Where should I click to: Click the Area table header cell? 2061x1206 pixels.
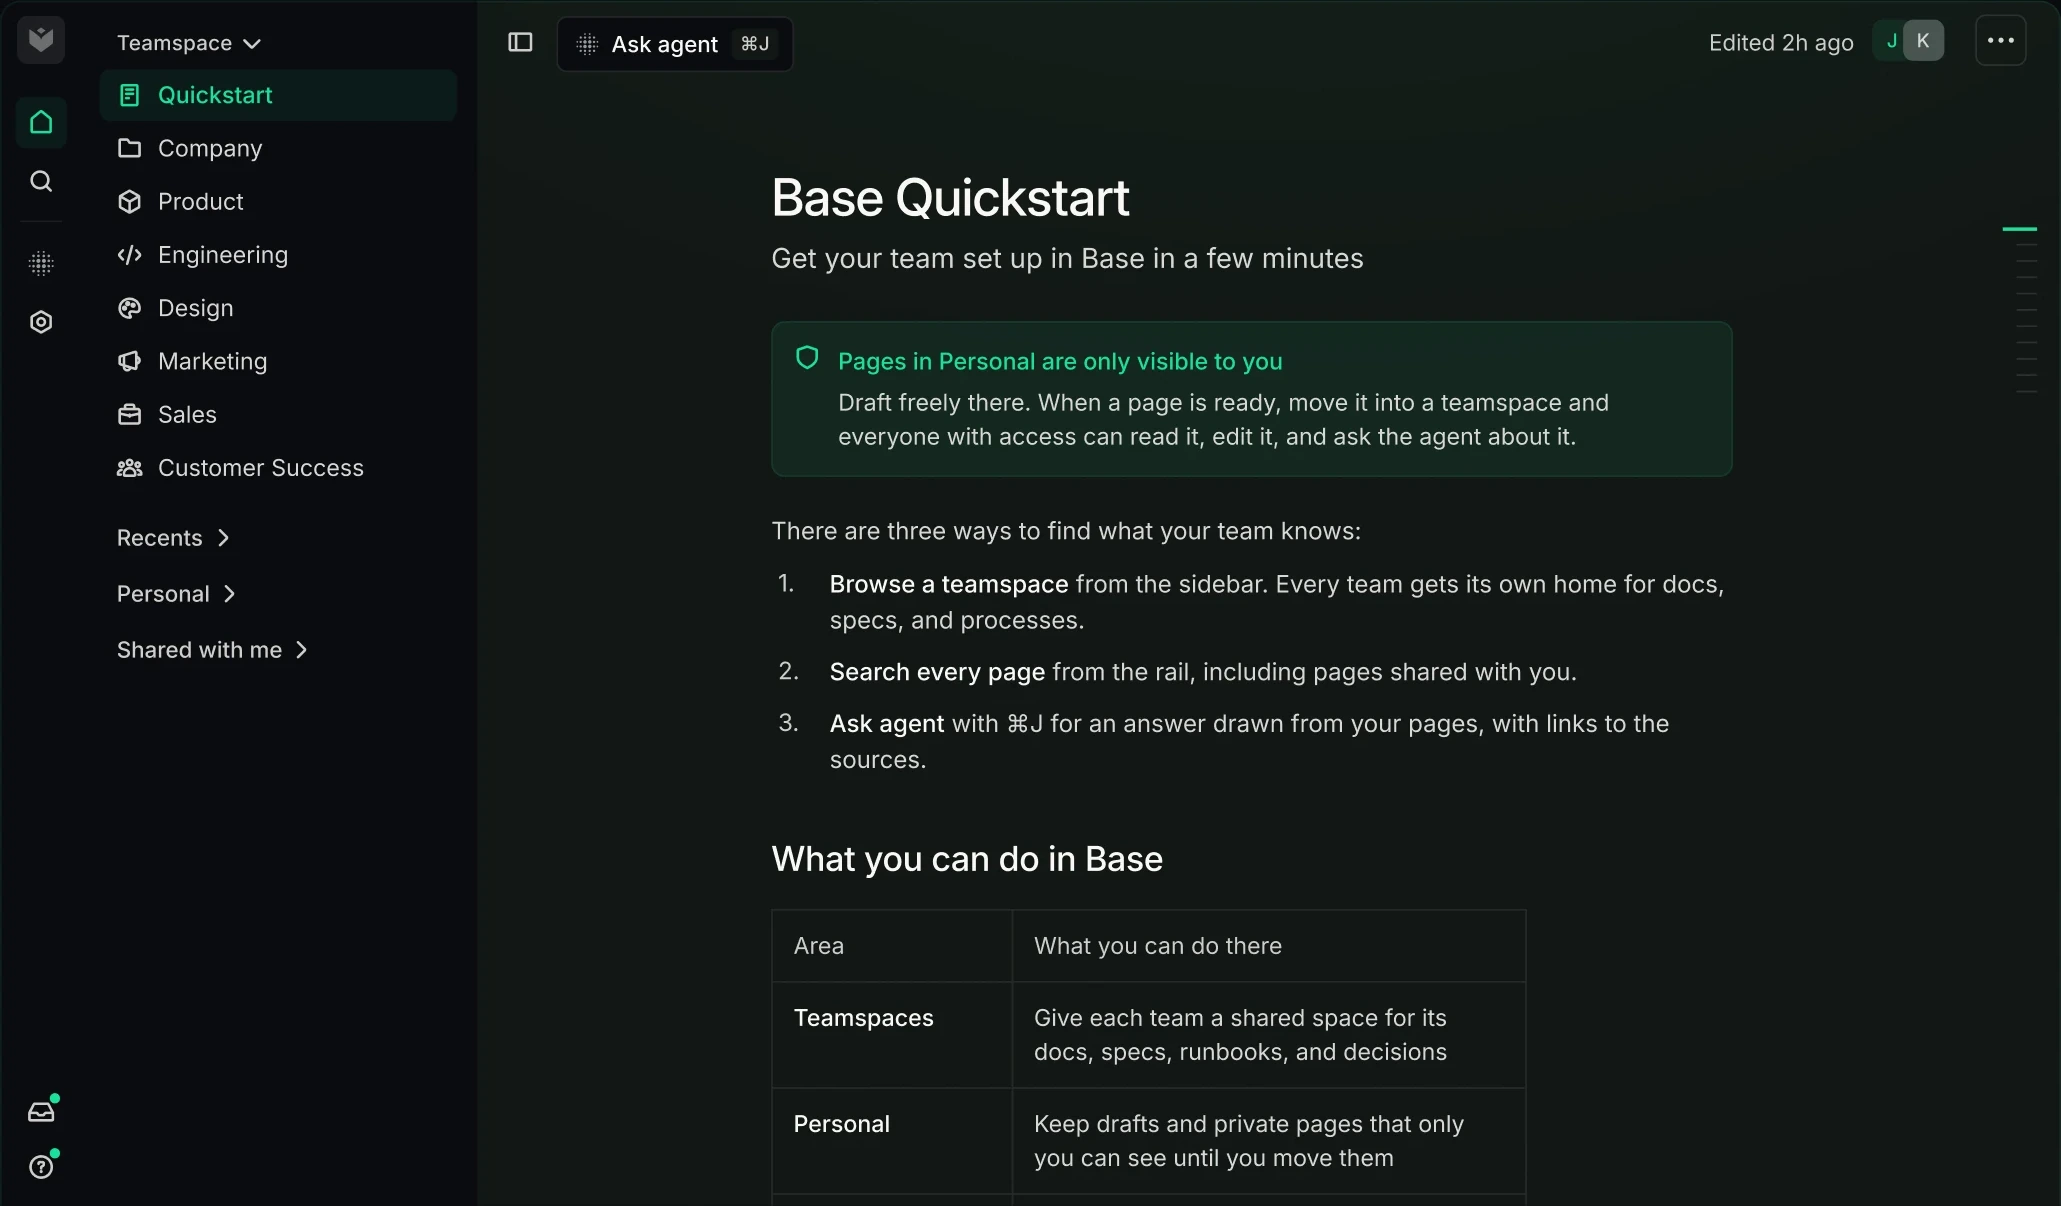point(892,946)
